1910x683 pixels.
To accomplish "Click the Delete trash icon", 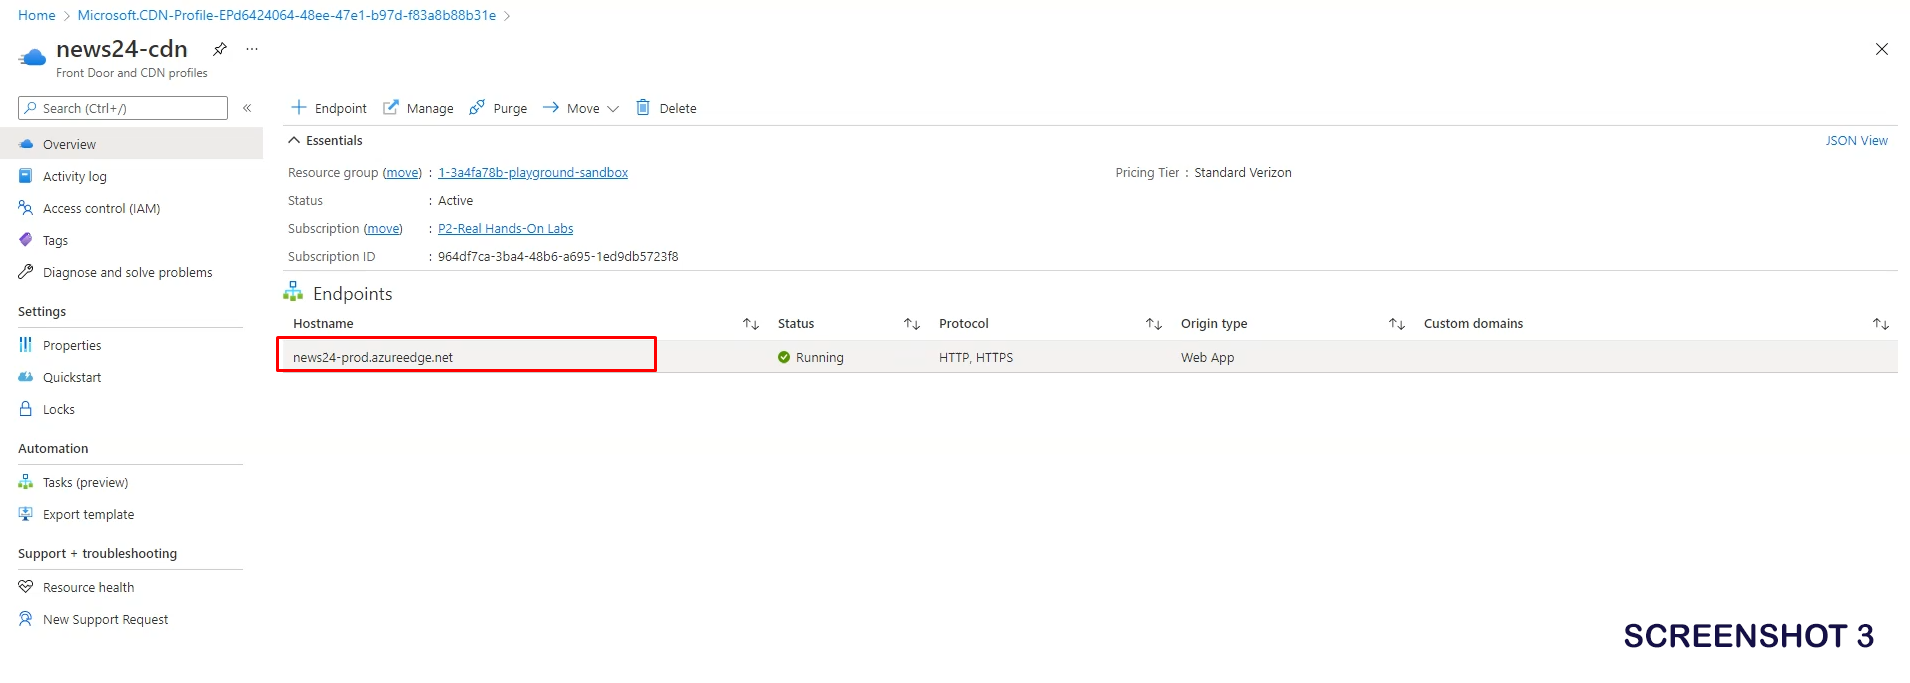I will point(643,108).
